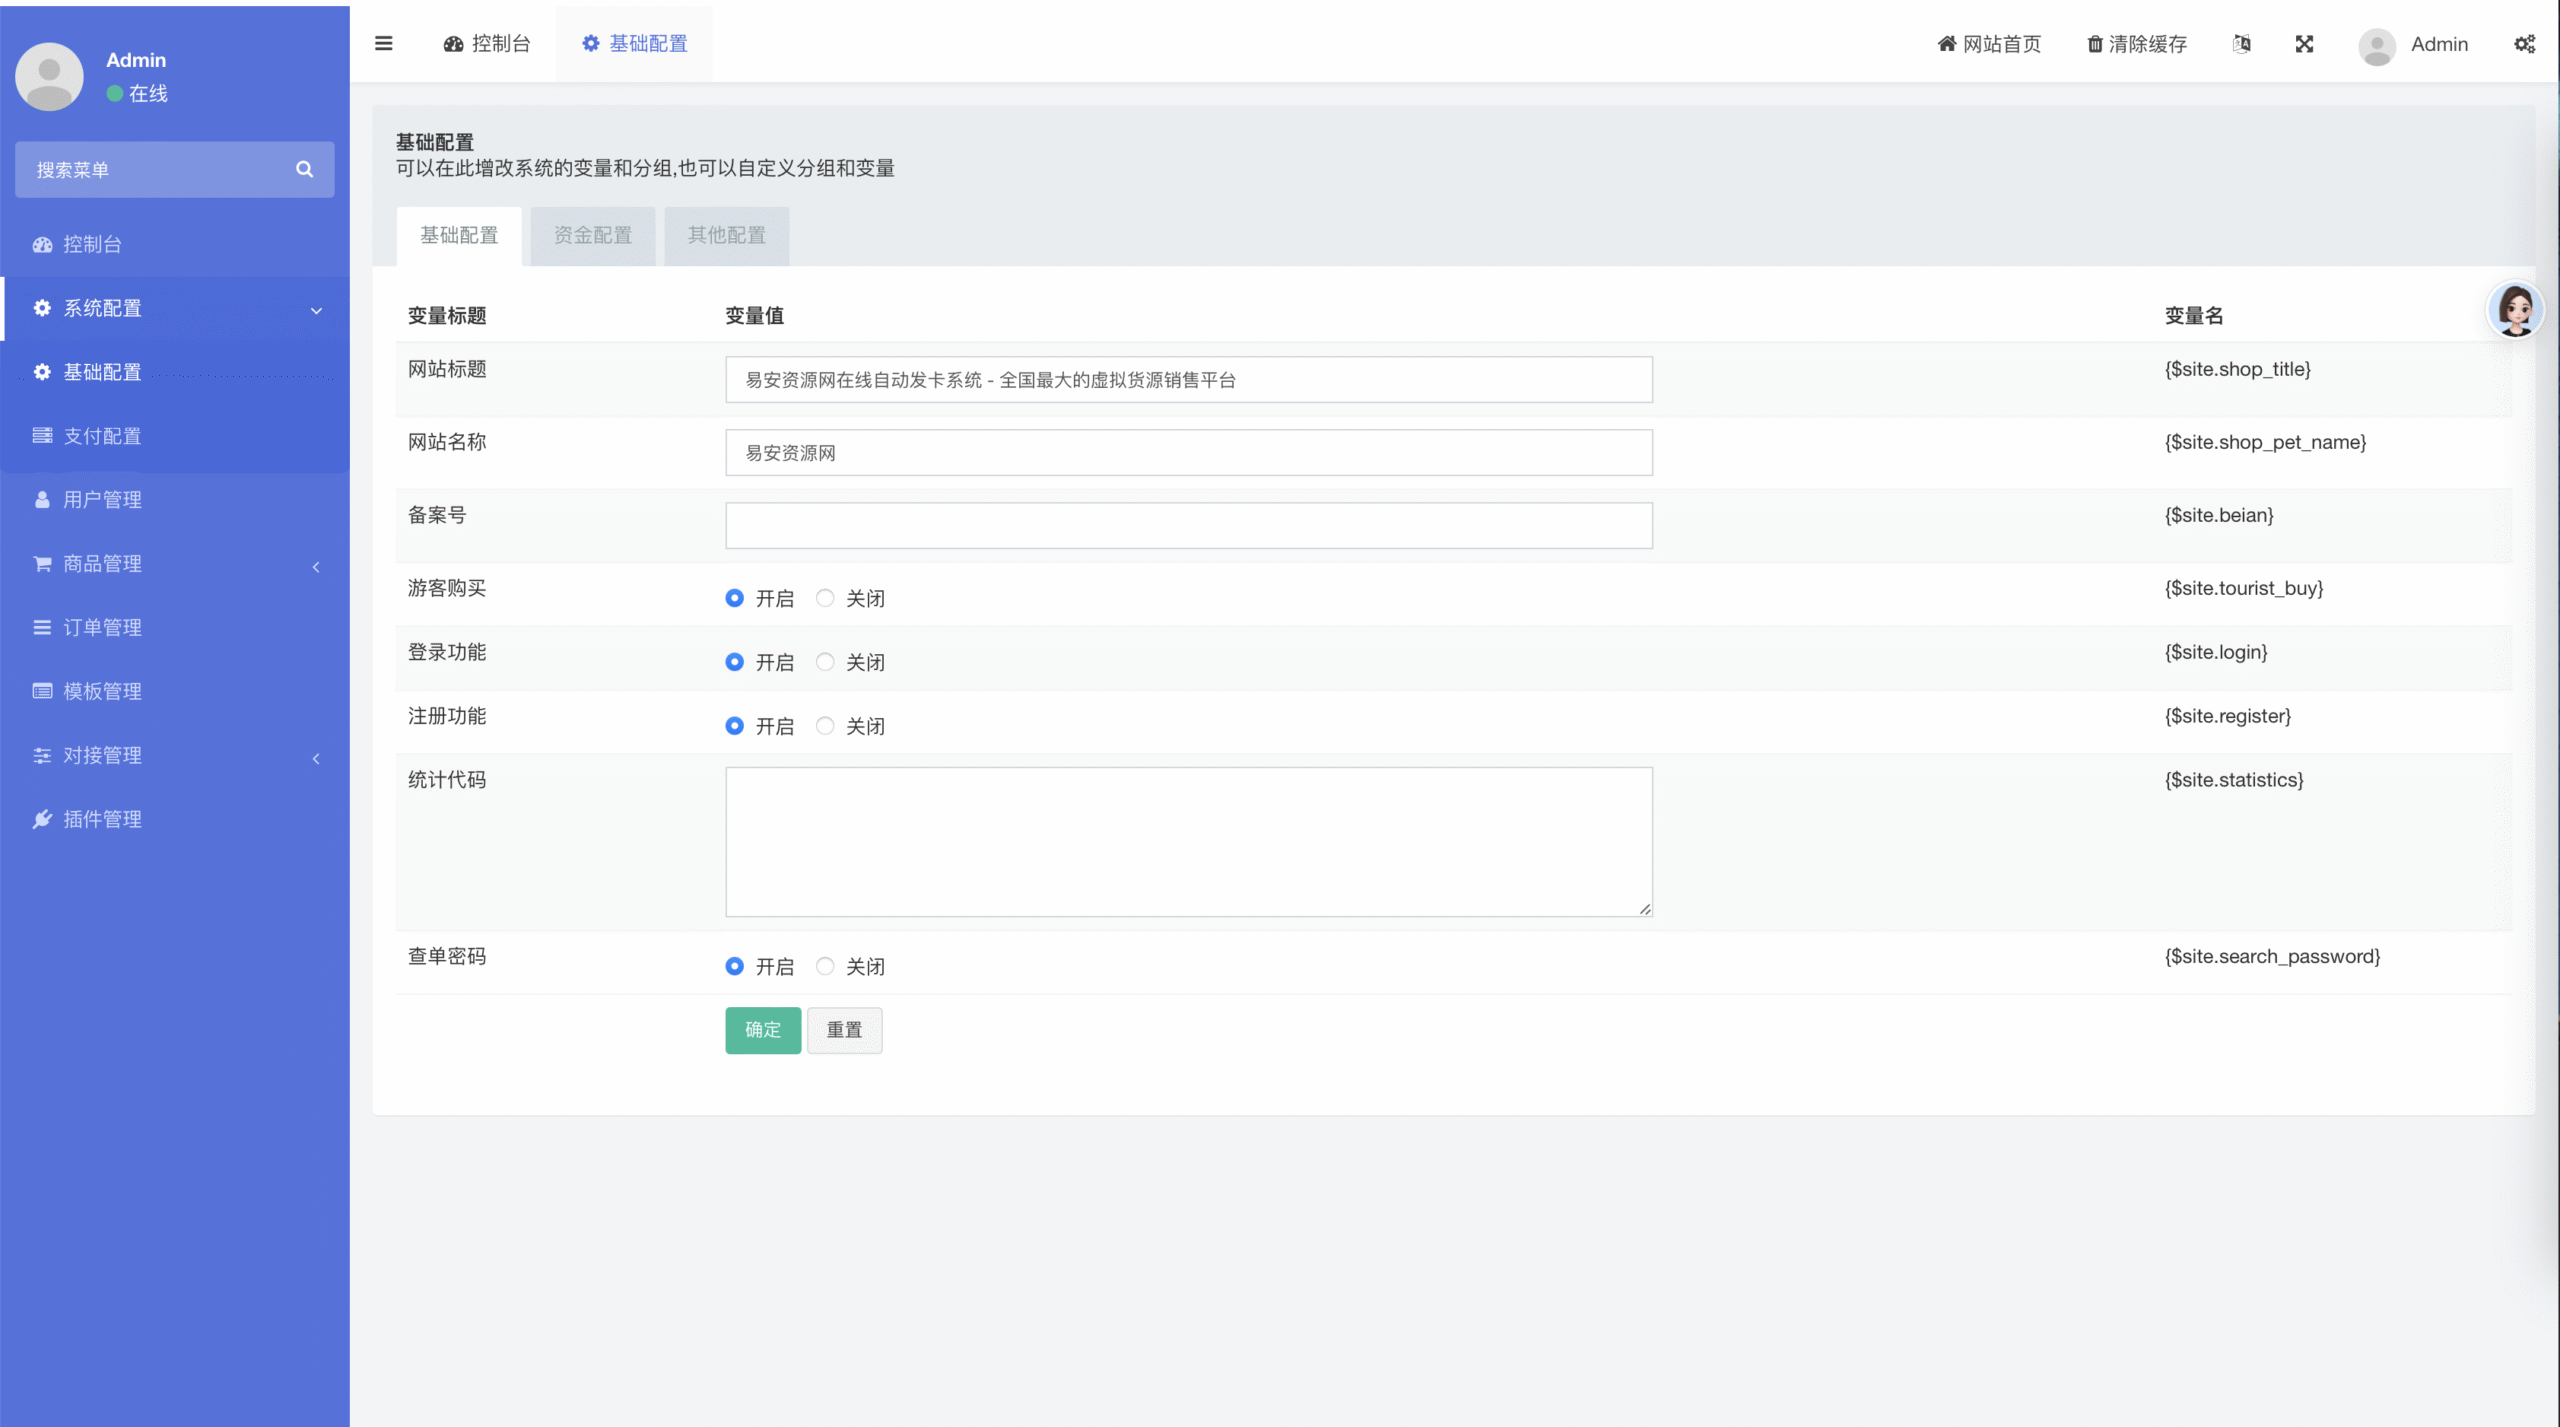Select 关闭 for login function
Image resolution: width=2560 pixels, height=1427 pixels.
[825, 662]
